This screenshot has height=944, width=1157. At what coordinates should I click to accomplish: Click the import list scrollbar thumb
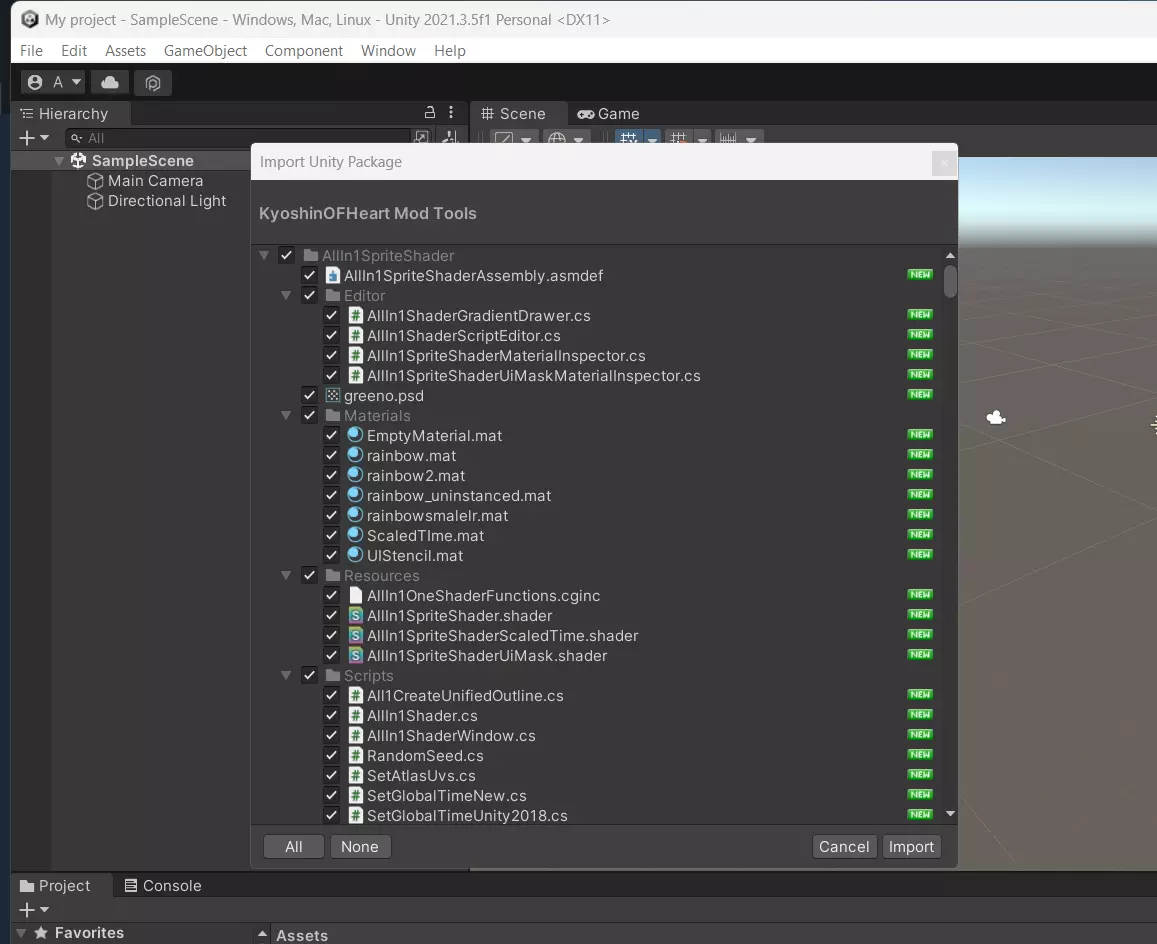[x=950, y=281]
